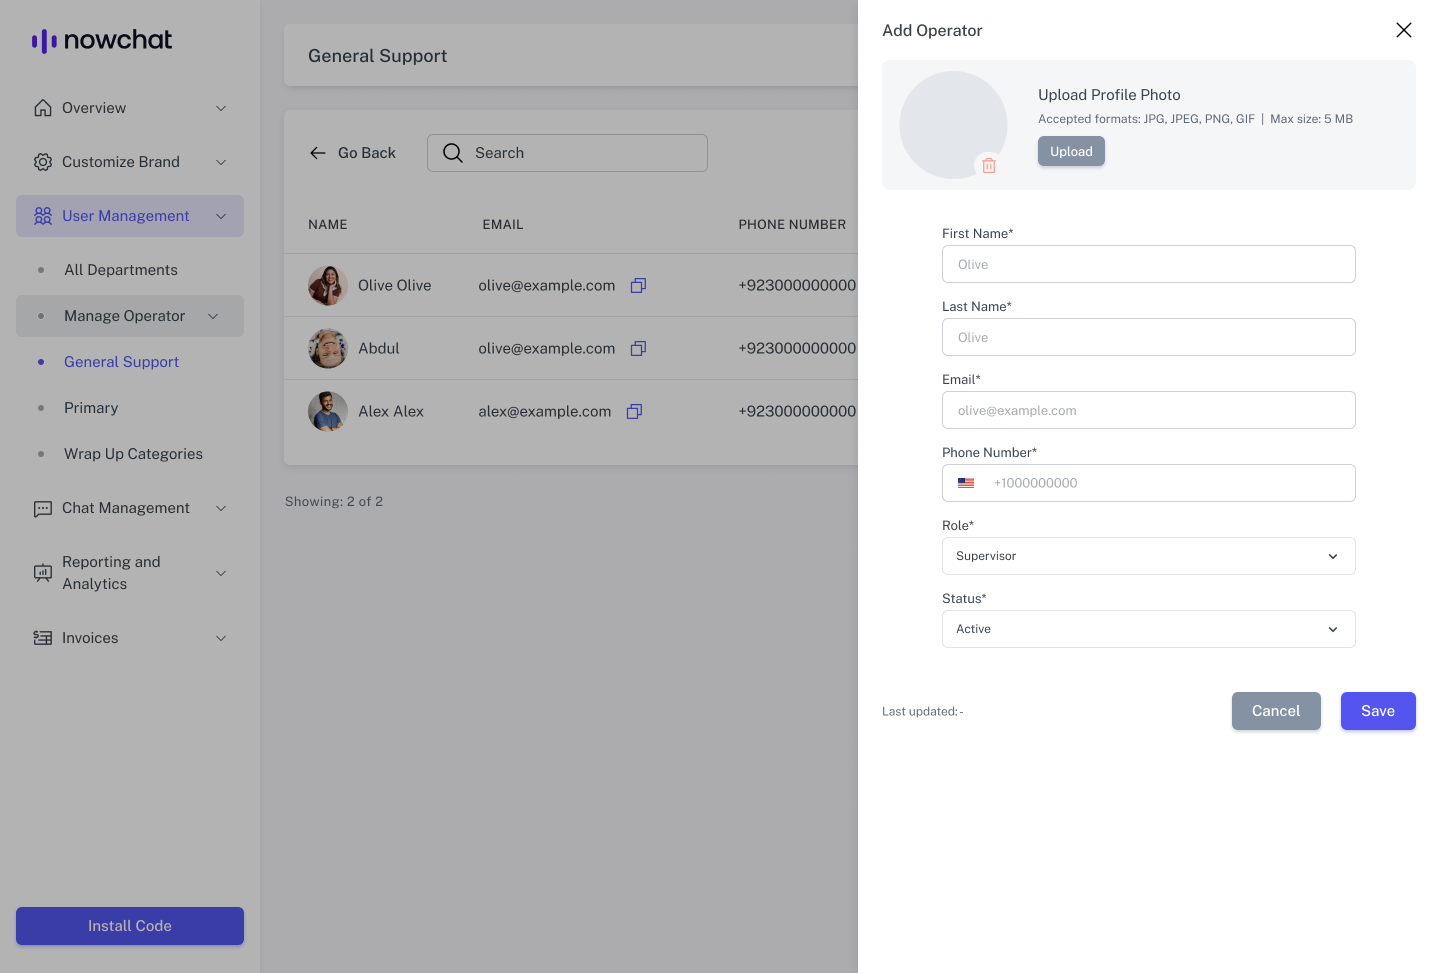Click the Install Code button
The height and width of the screenshot is (973, 1440).
pos(130,926)
